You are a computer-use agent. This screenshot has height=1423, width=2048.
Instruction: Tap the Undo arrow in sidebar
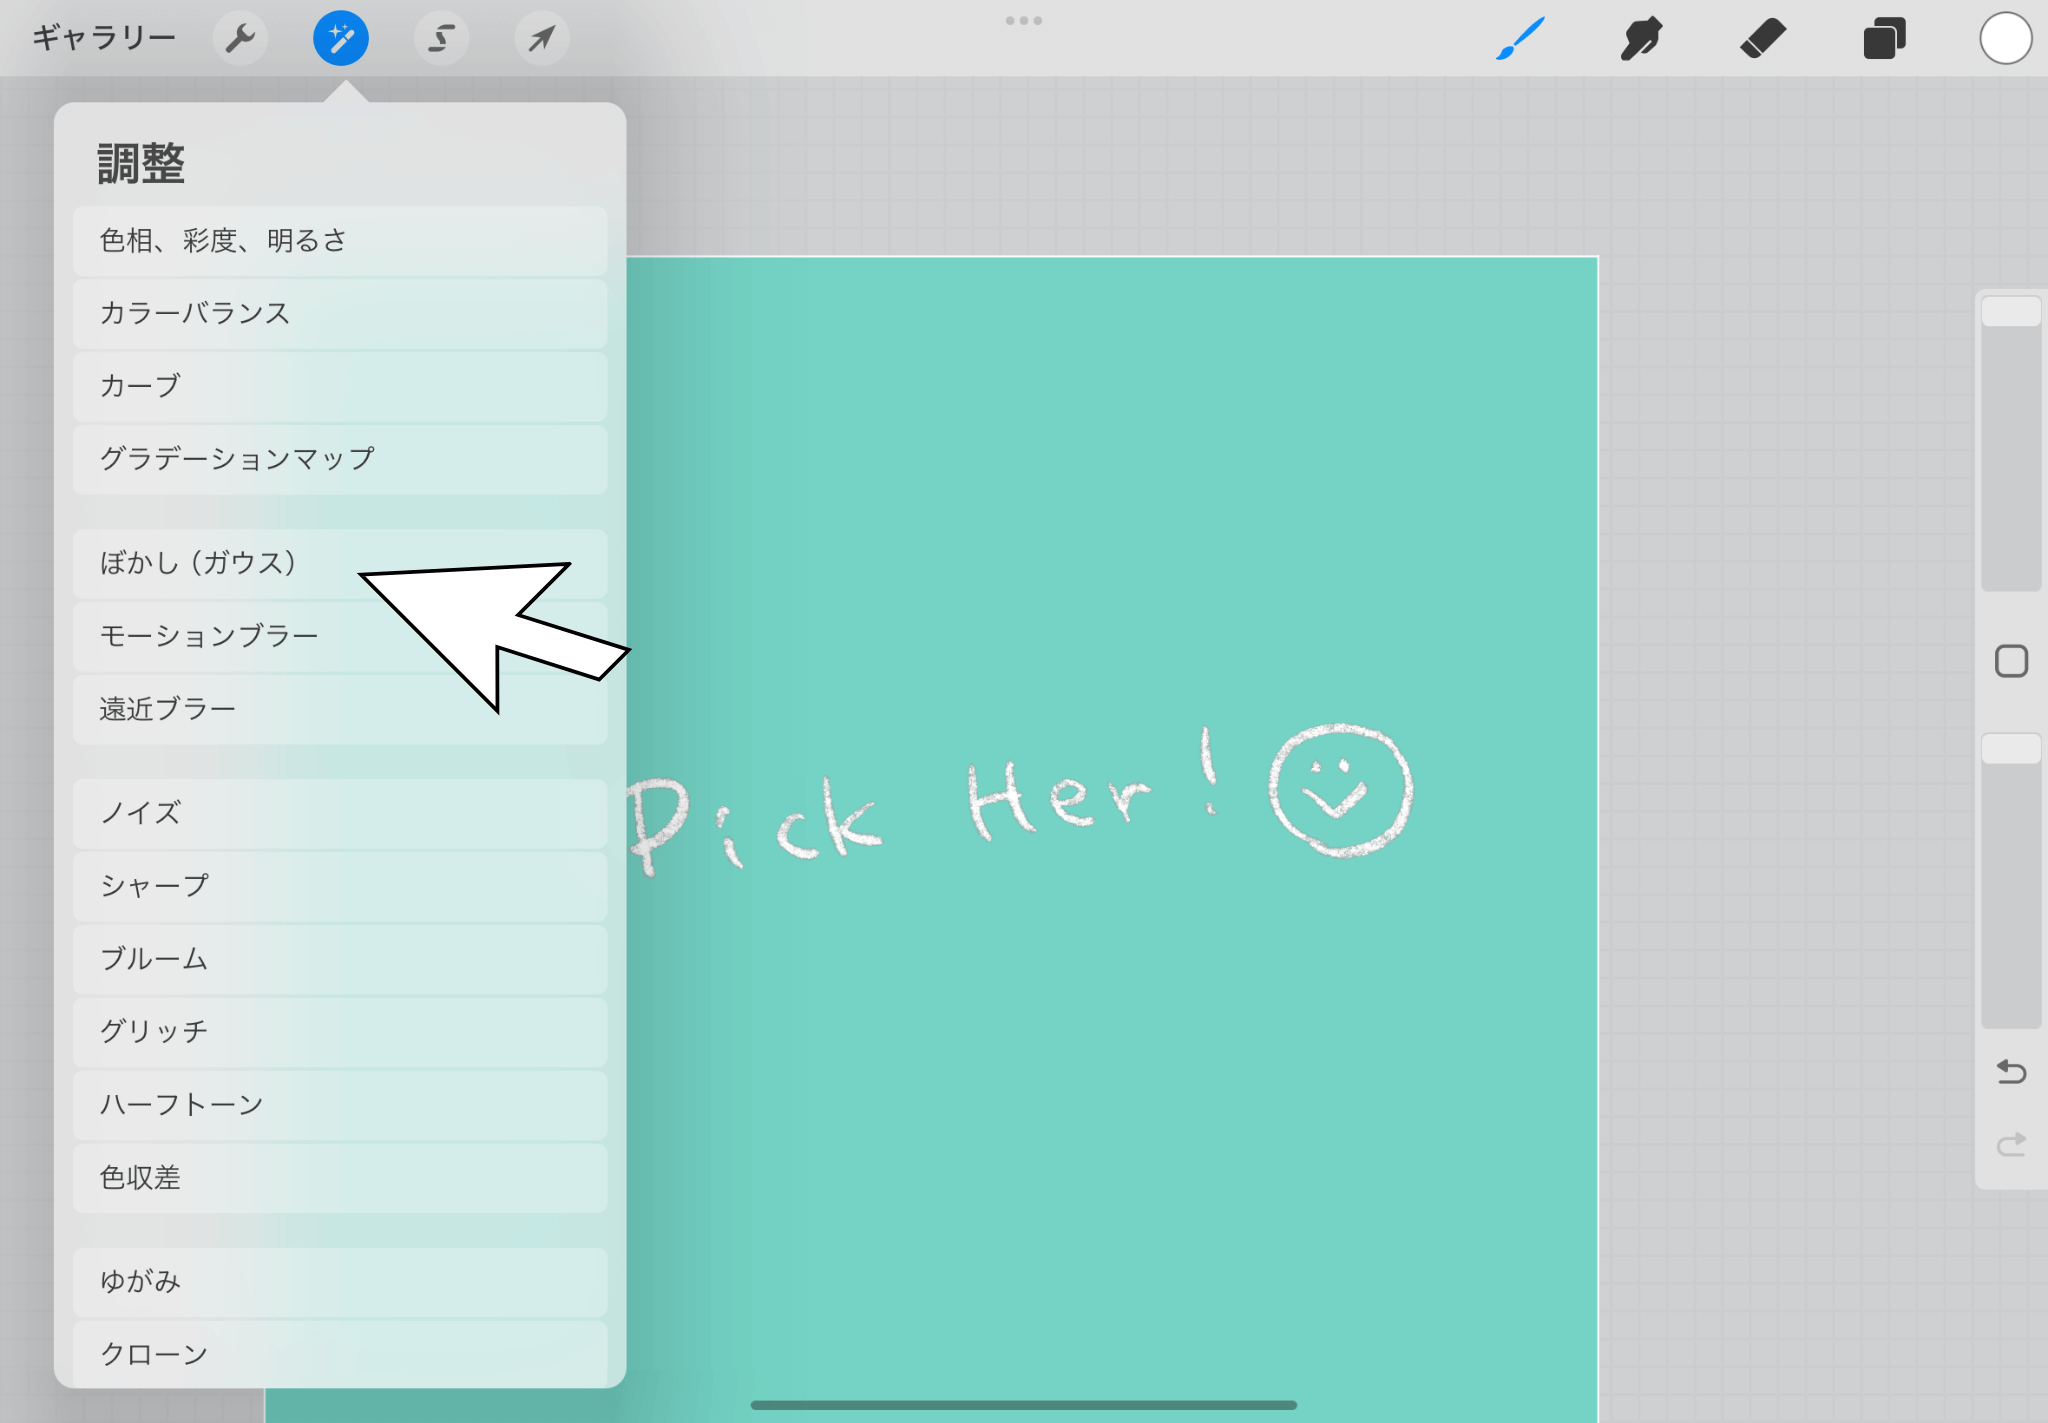click(2011, 1072)
